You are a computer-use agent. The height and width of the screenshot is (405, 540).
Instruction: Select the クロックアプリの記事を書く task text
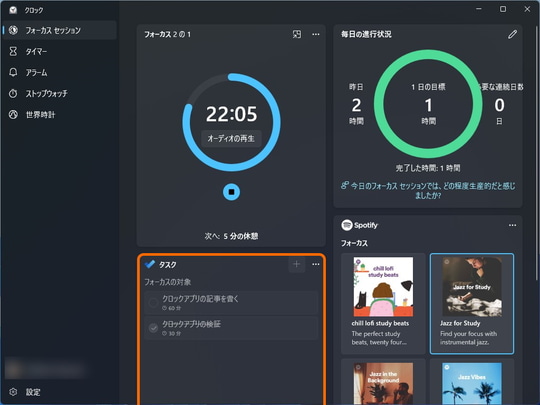click(x=200, y=299)
